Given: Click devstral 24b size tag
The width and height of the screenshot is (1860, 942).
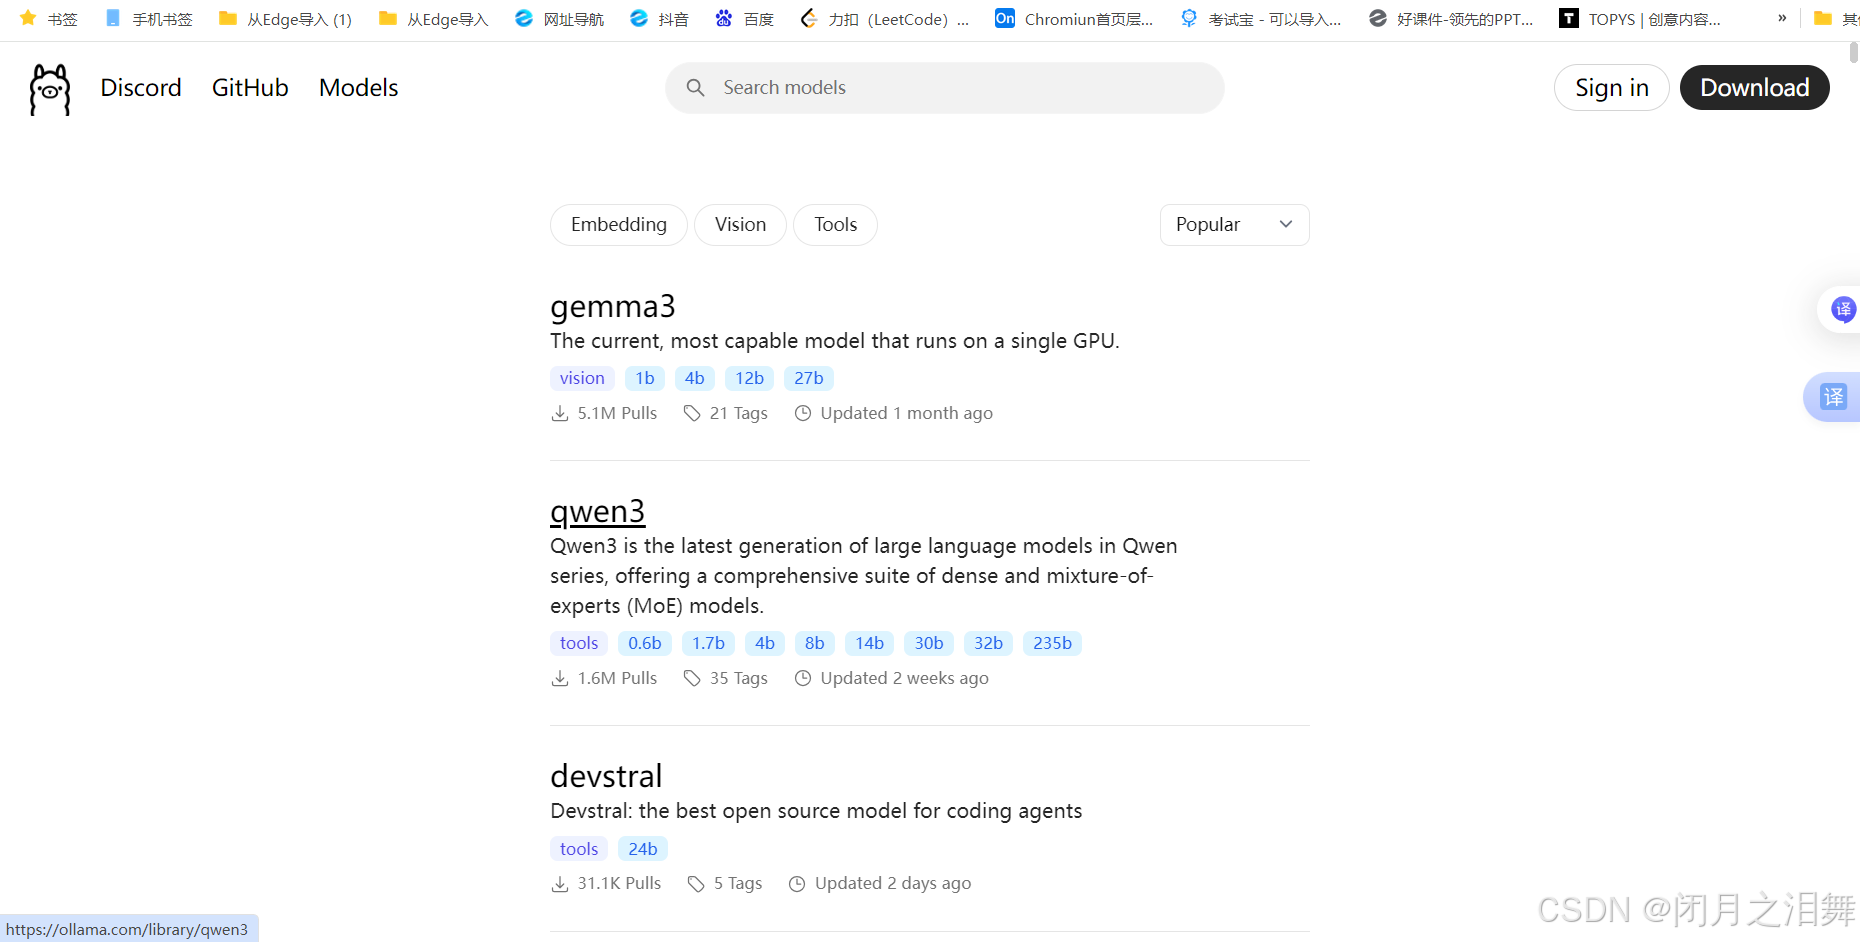Looking at the screenshot, I should [x=643, y=849].
